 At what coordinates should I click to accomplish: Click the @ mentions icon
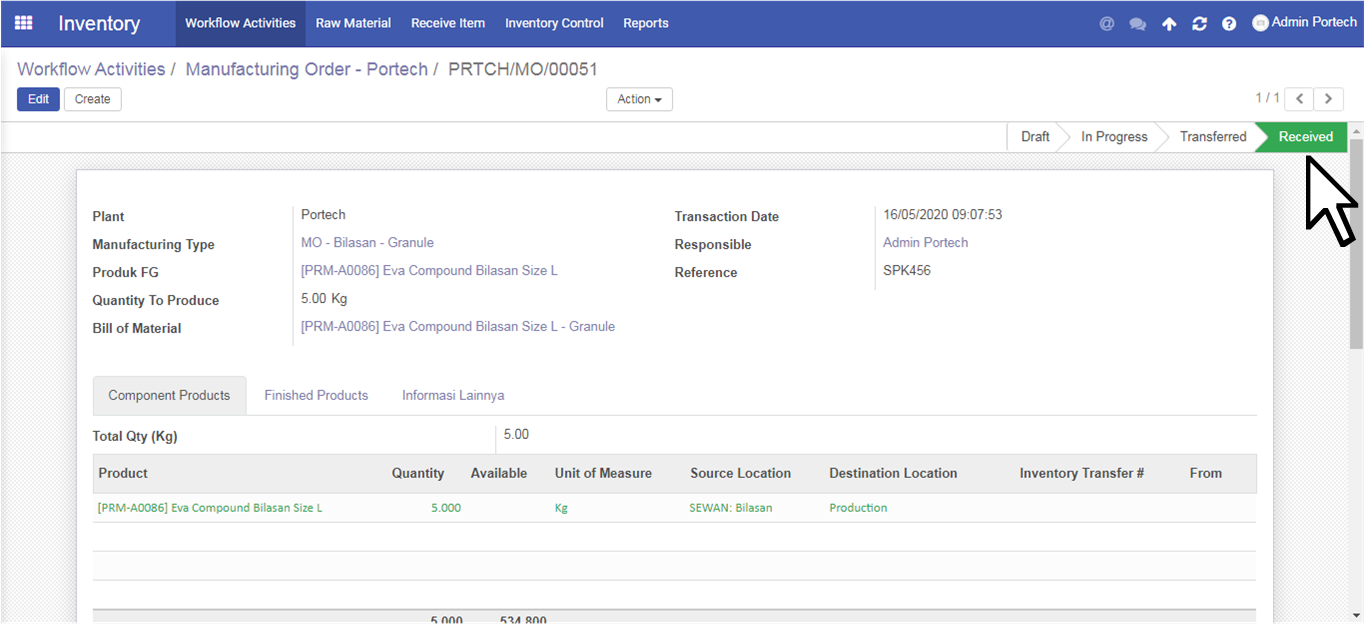1107,24
